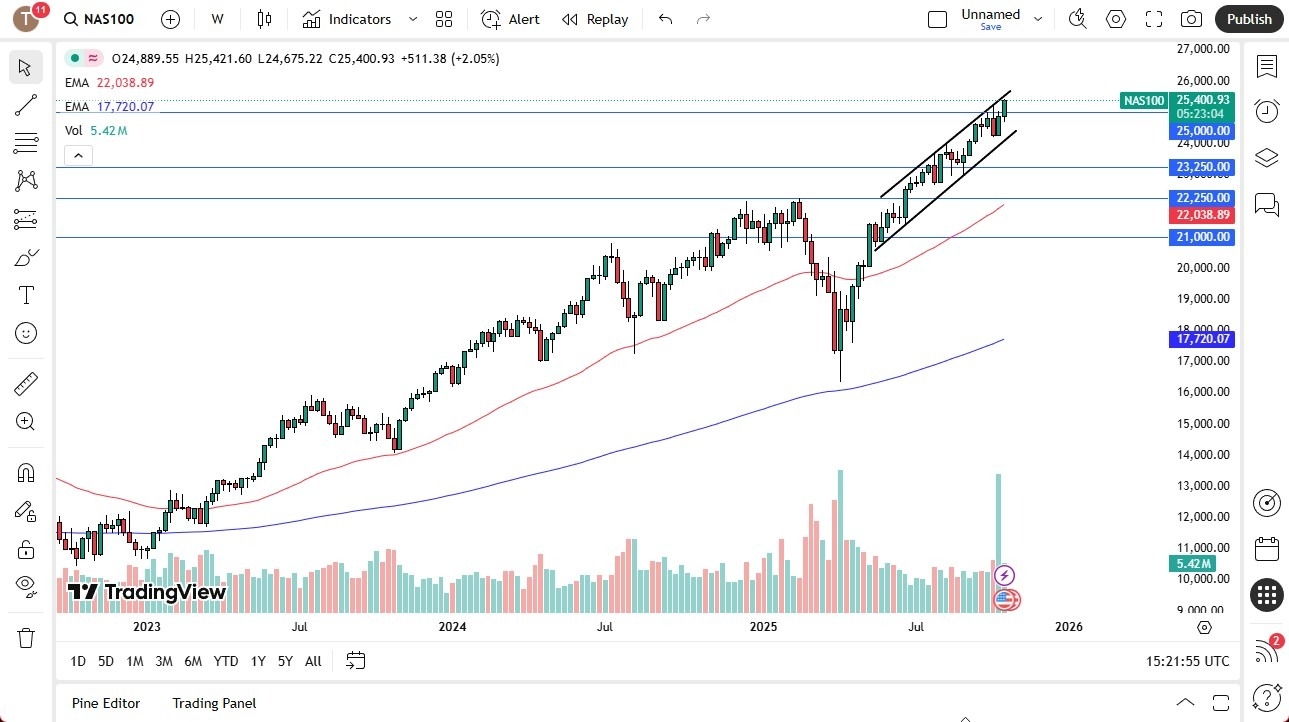Screen dimensions: 1289x722
Task: Toggle magnet mode in the left toolbar
Action: [26, 472]
